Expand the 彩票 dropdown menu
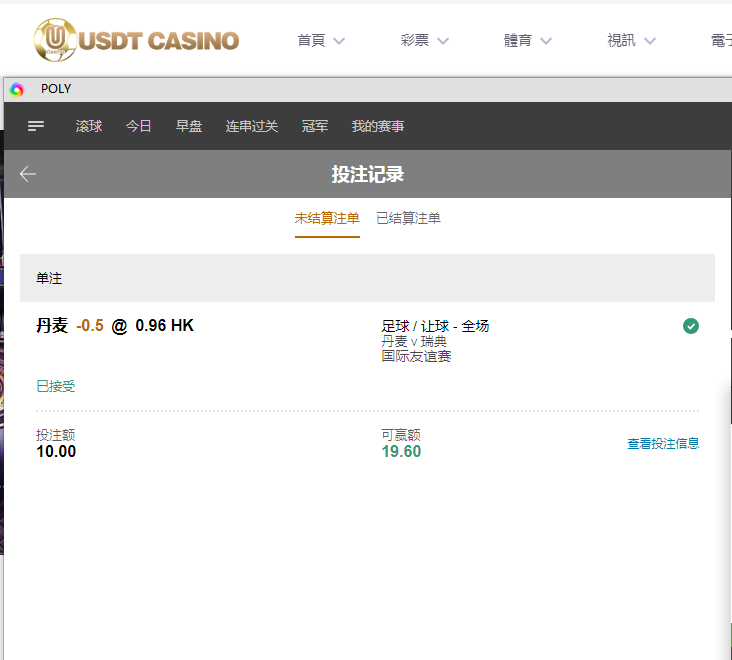Screen dimensions: 732x660 [424, 41]
